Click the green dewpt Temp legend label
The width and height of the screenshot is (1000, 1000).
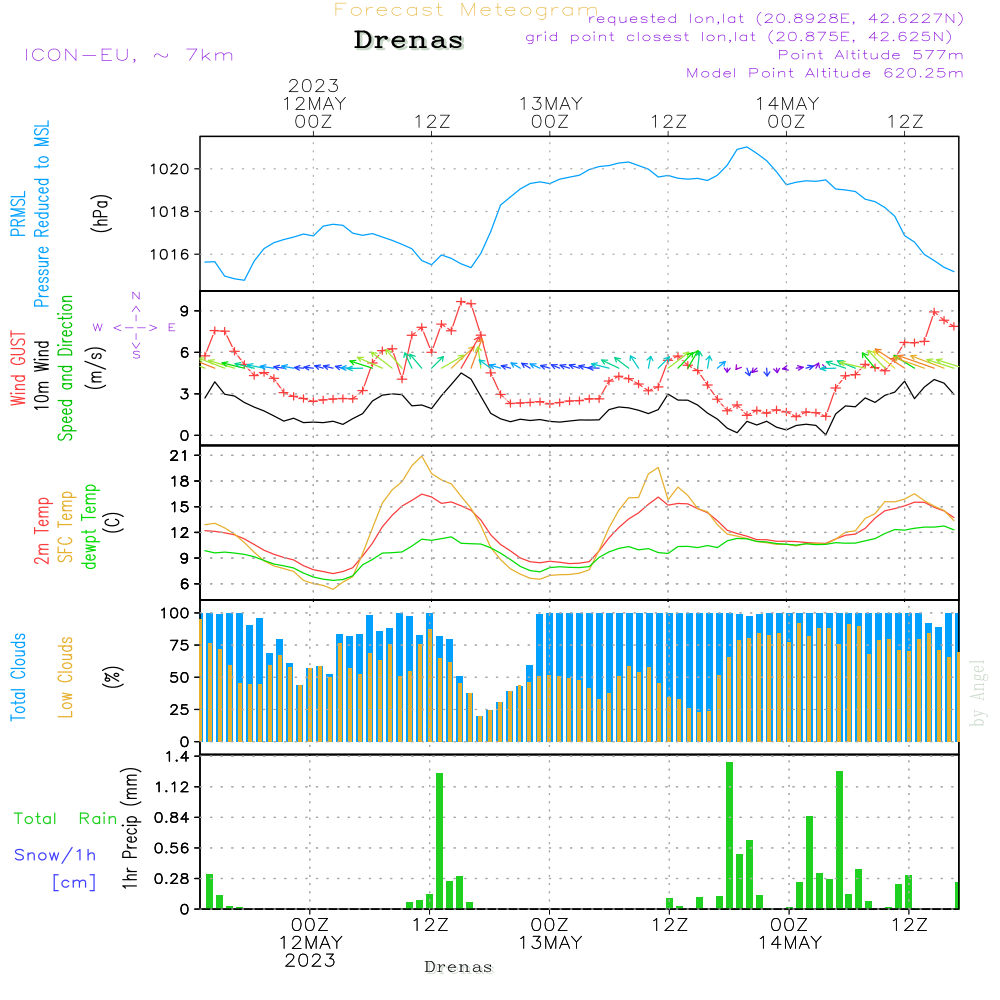(x=89, y=528)
